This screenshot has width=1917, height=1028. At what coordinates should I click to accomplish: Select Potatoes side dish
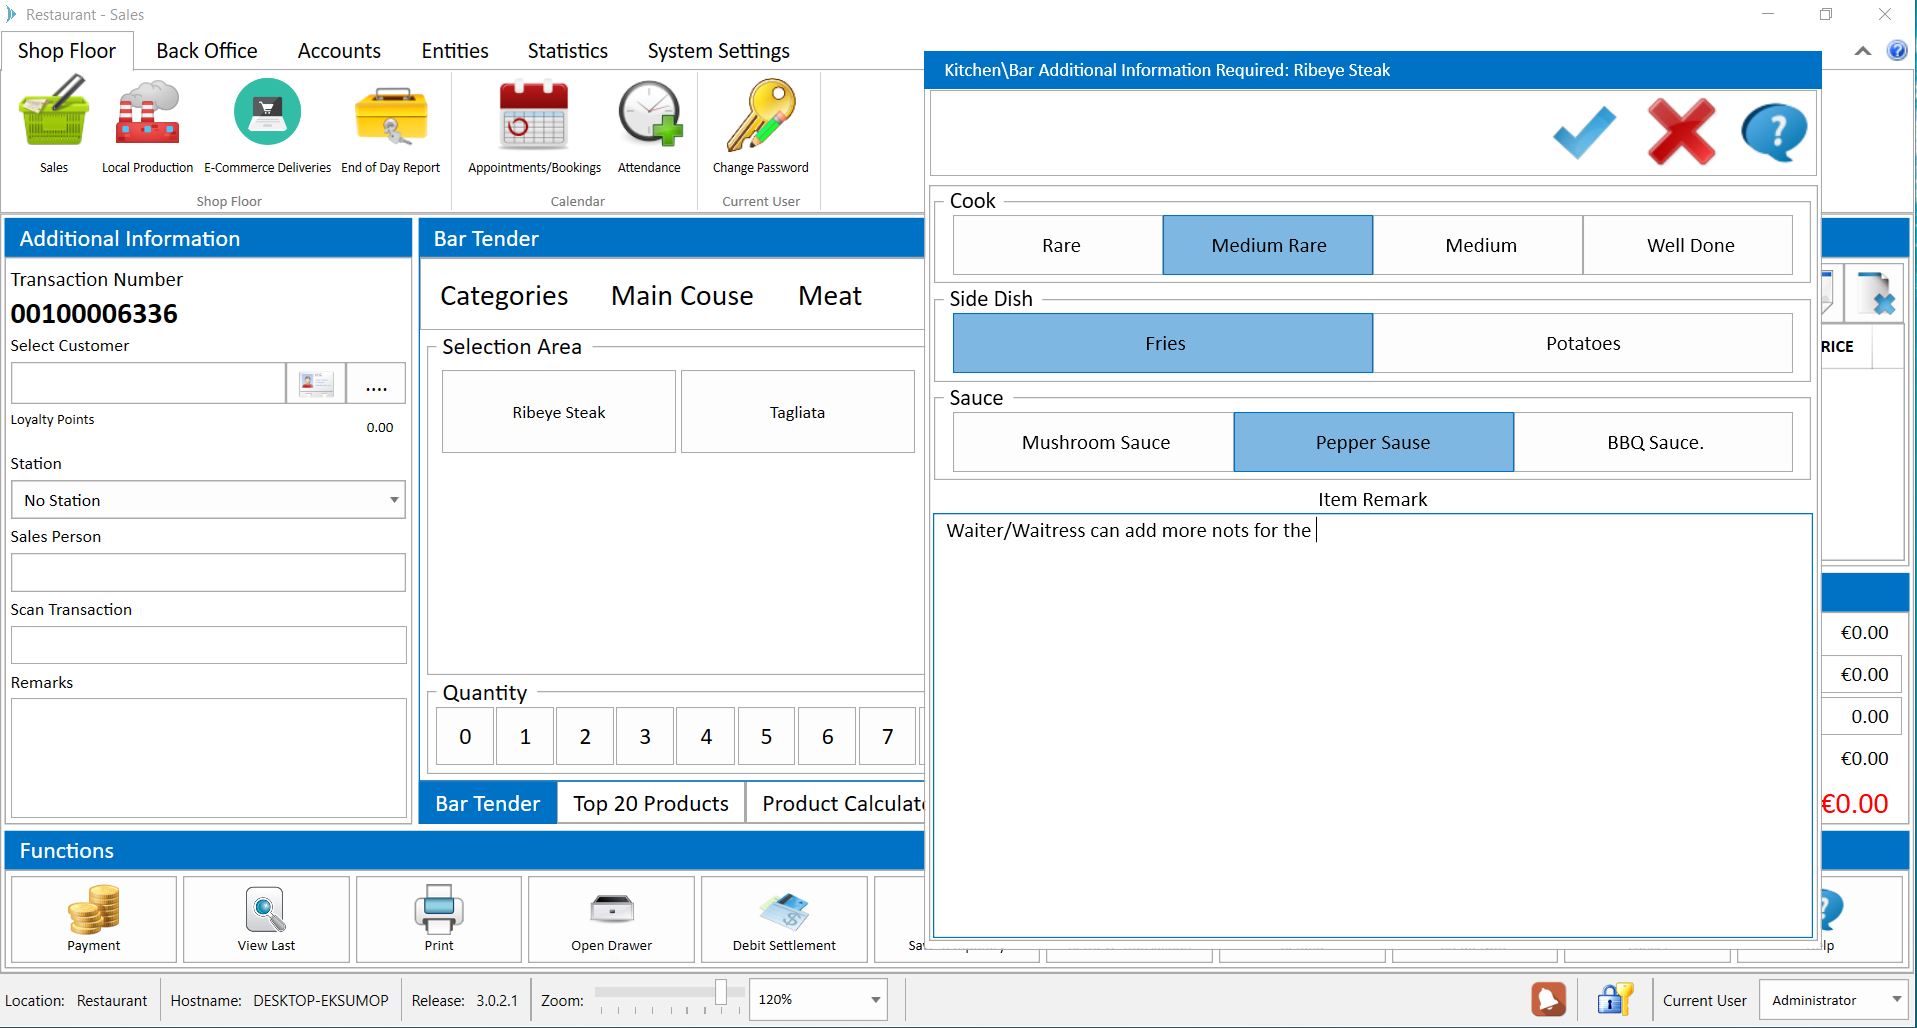(x=1583, y=343)
